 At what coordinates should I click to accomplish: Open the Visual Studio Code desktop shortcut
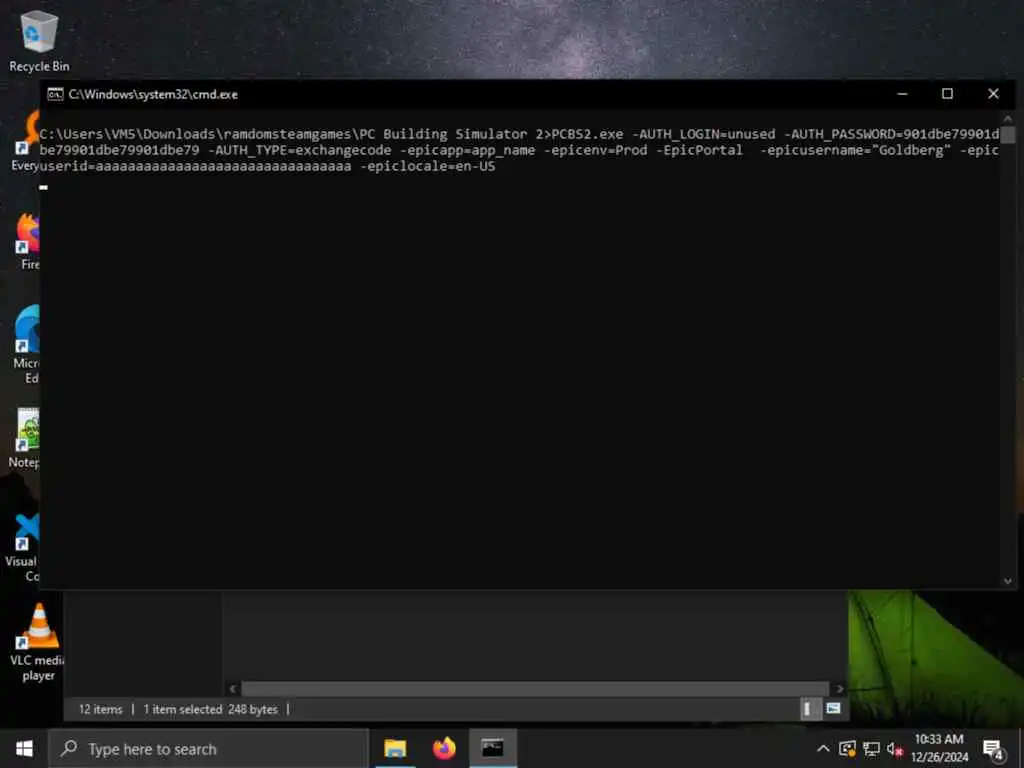23,547
